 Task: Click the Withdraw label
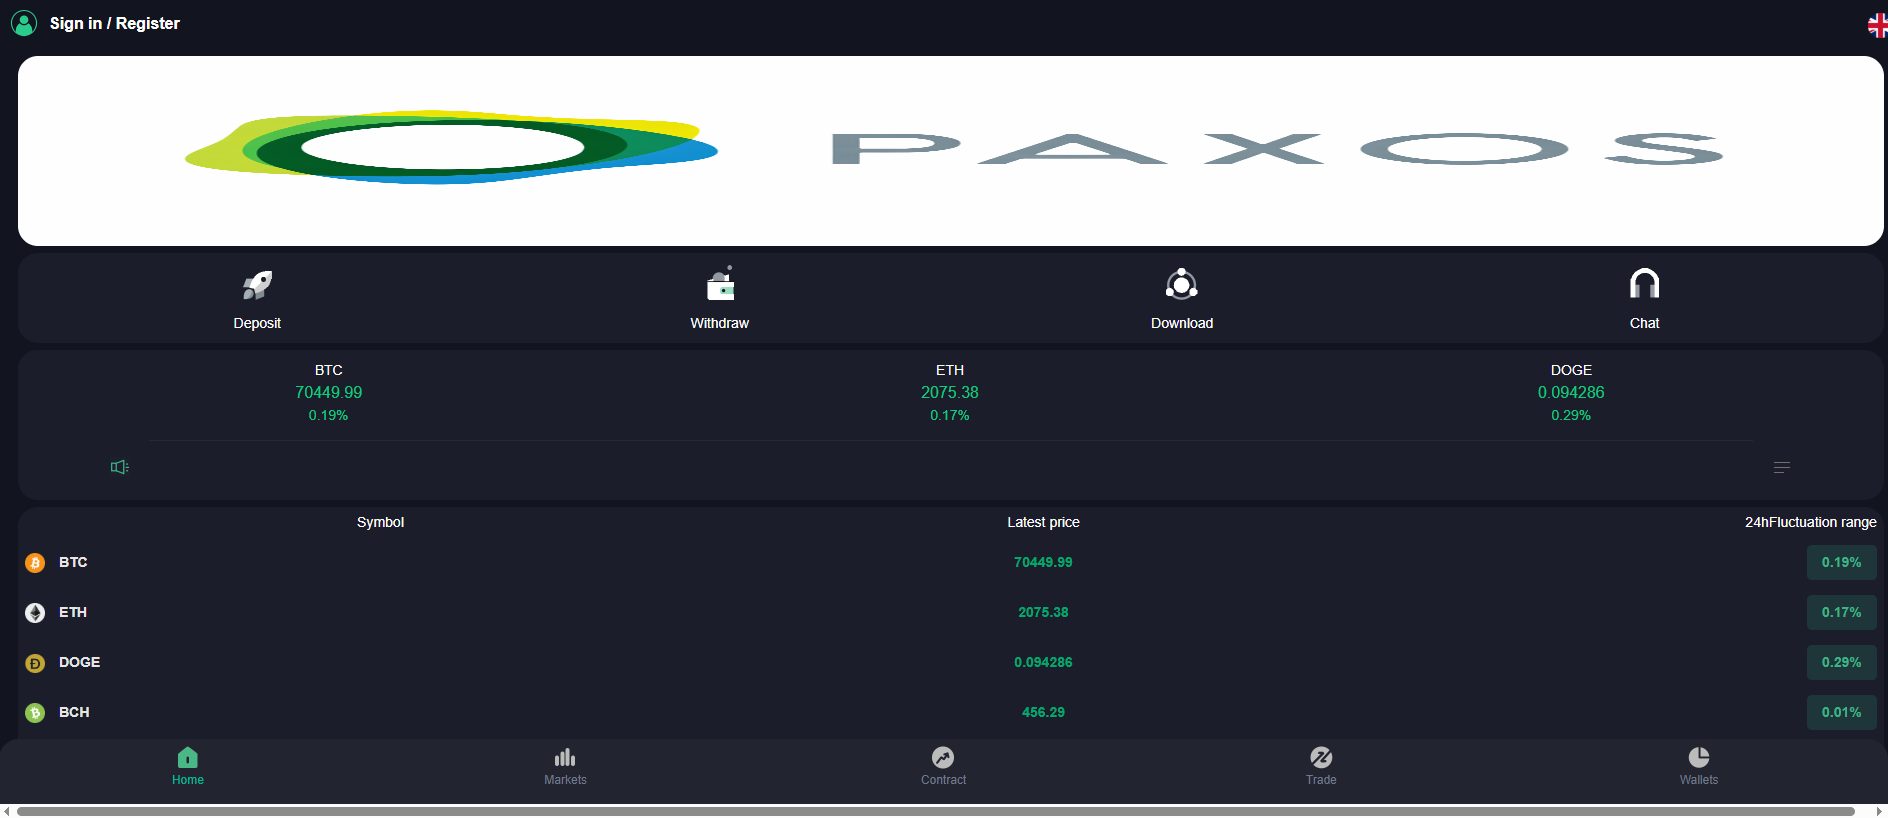[x=720, y=323]
